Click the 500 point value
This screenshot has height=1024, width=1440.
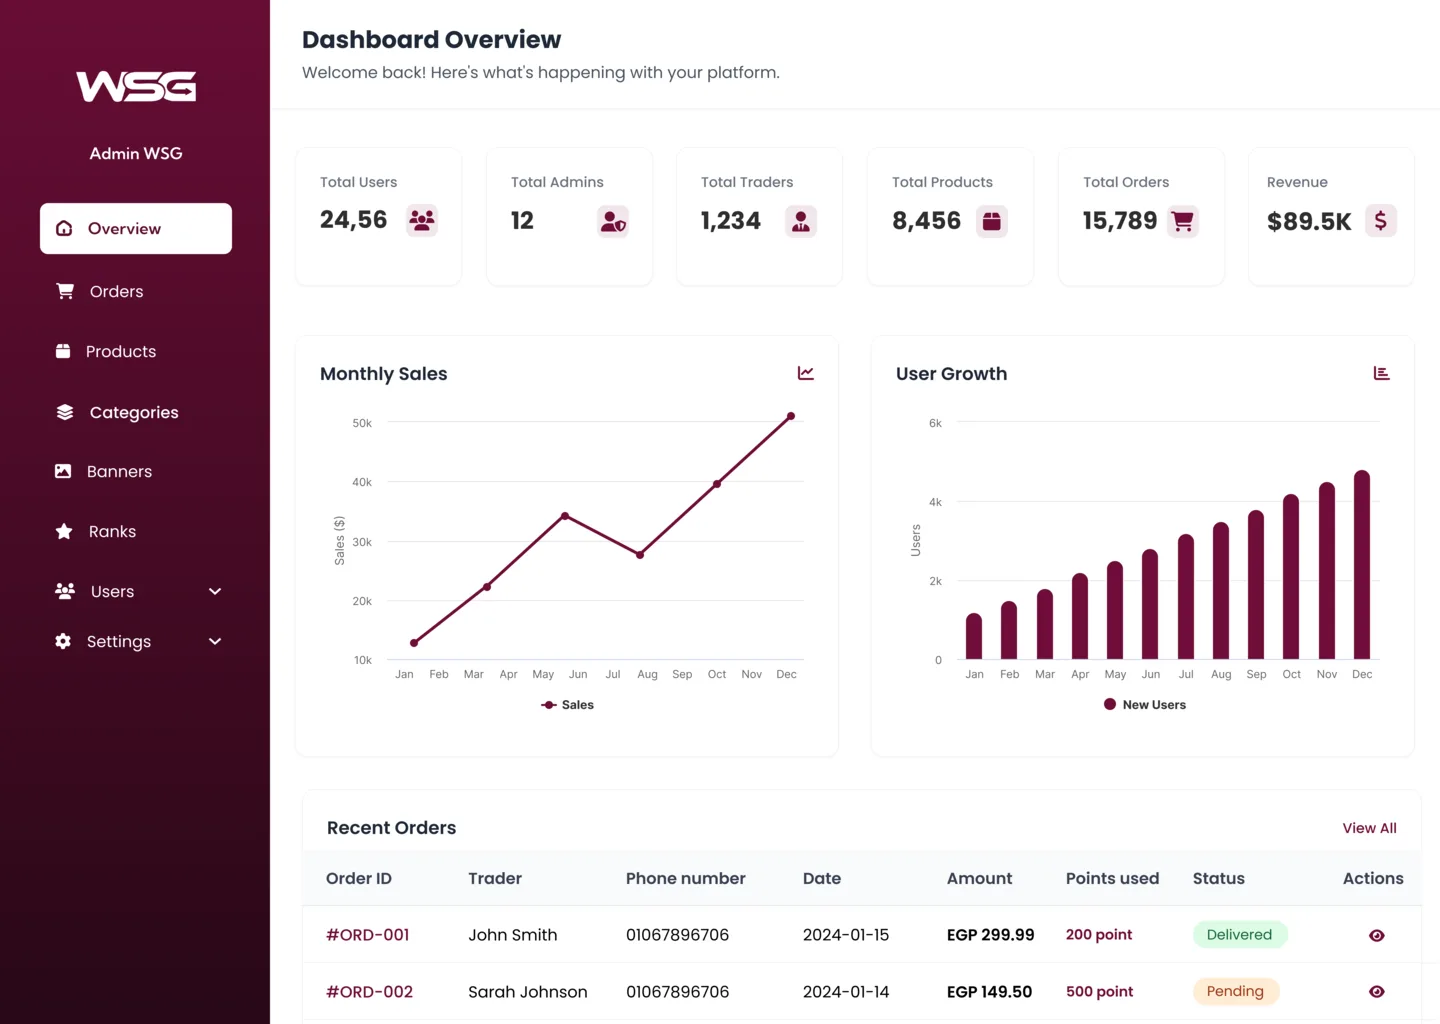tap(1100, 992)
